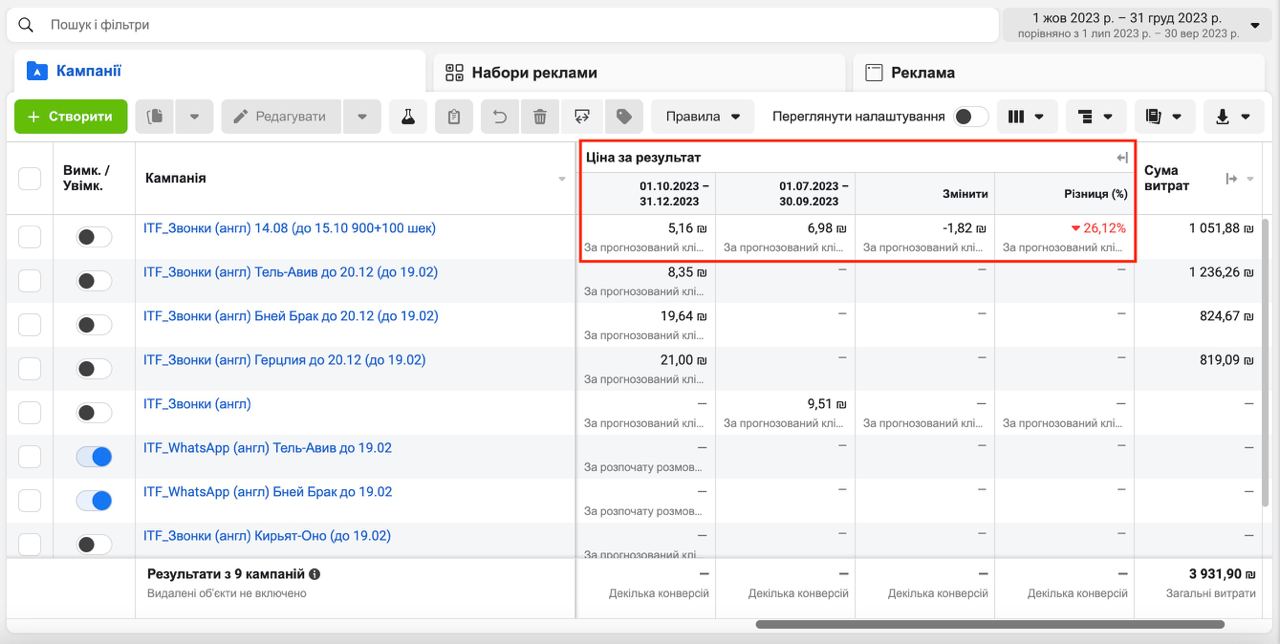This screenshot has width=1280, height=644.
Task: Click the search magnifier icon
Action: click(26, 25)
